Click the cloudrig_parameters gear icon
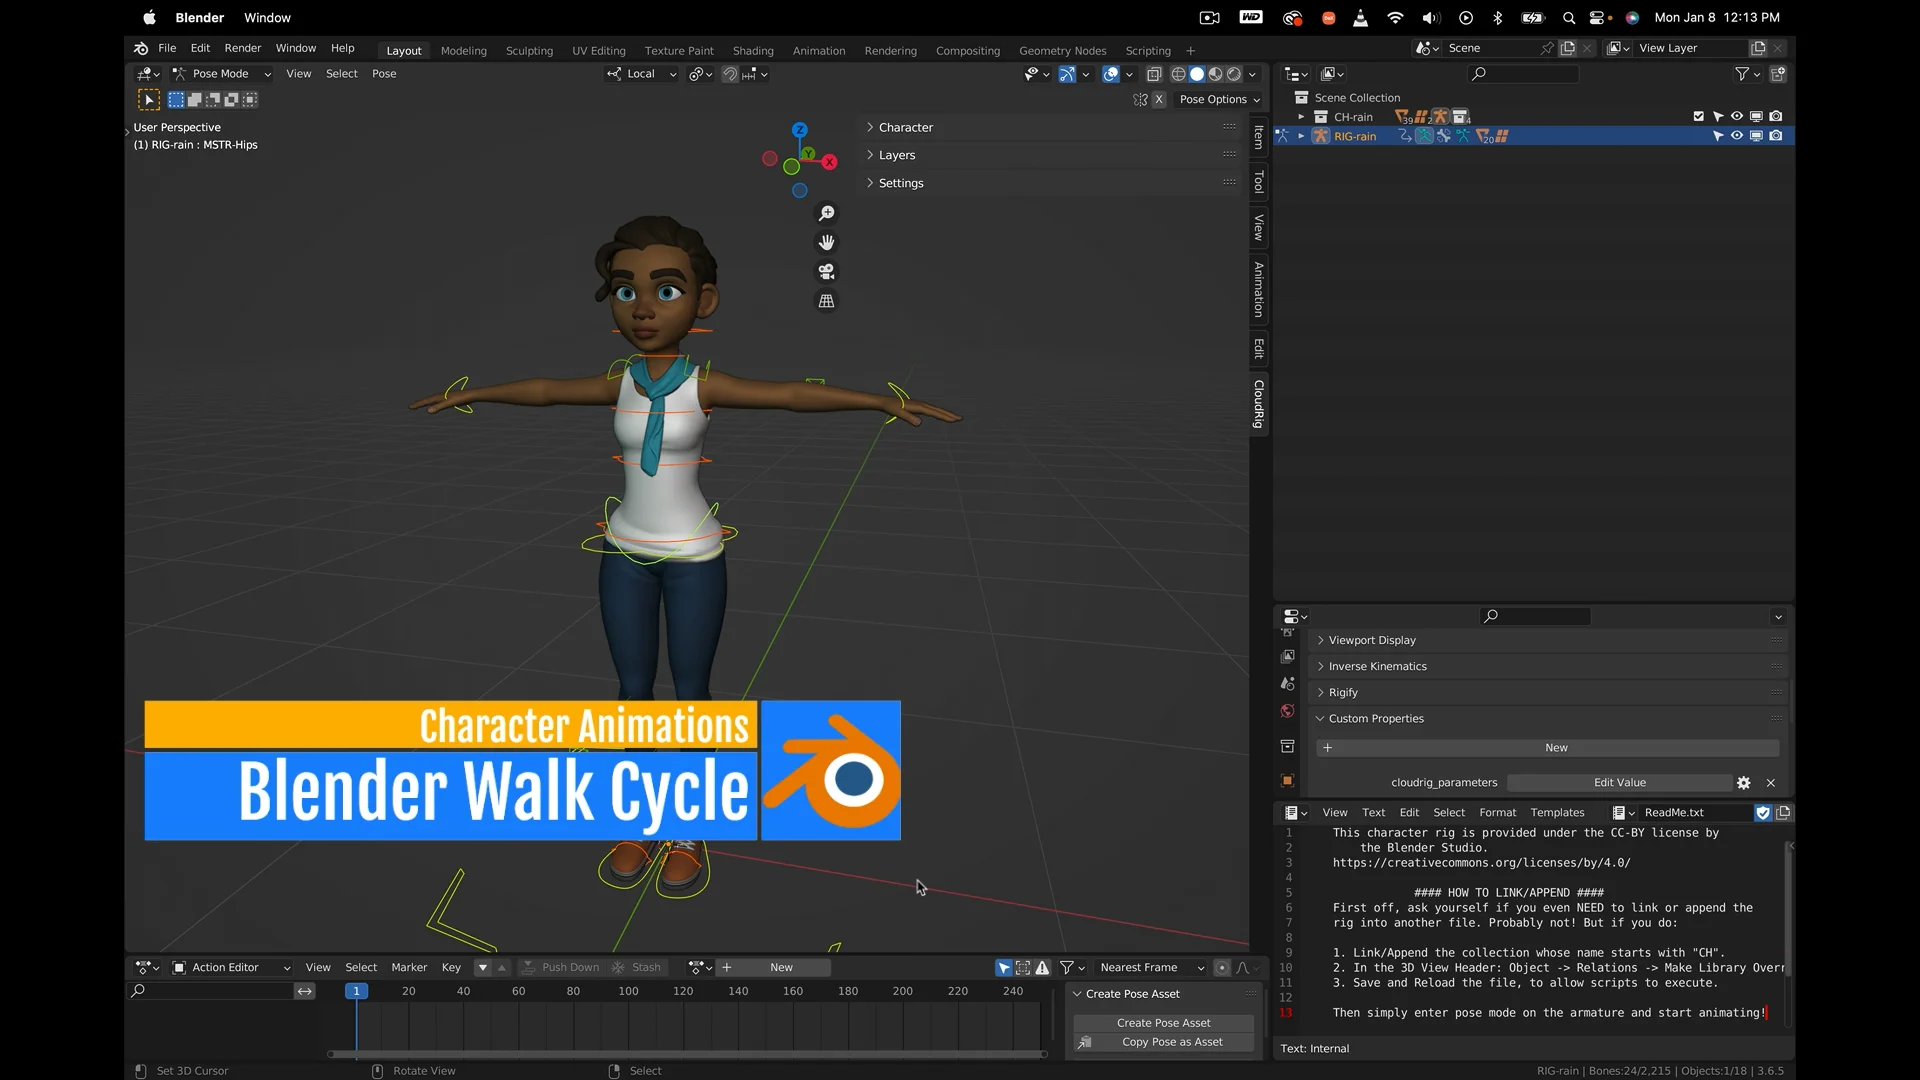1920x1080 pixels. pos(1744,783)
